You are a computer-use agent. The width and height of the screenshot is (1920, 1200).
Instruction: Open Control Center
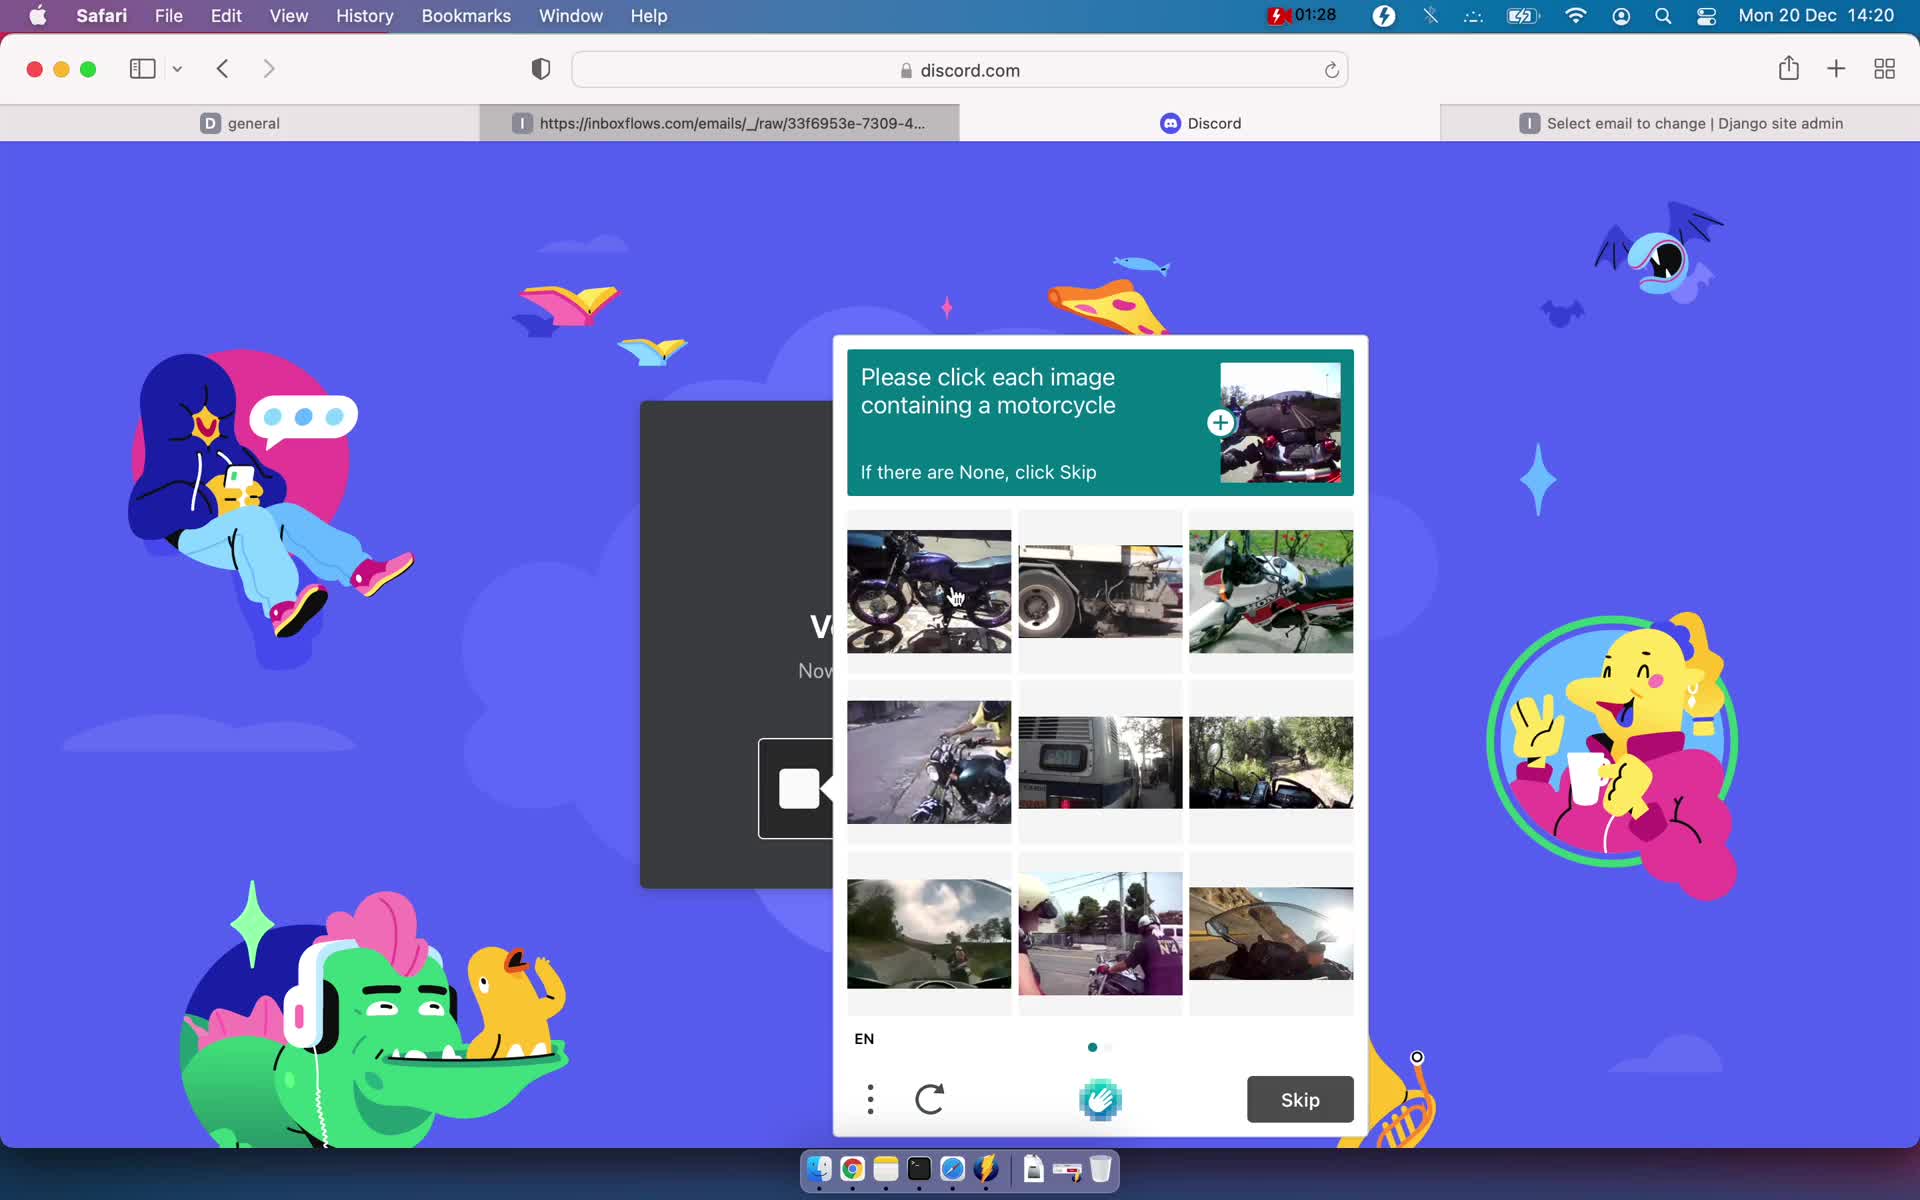pyautogui.click(x=1707, y=16)
